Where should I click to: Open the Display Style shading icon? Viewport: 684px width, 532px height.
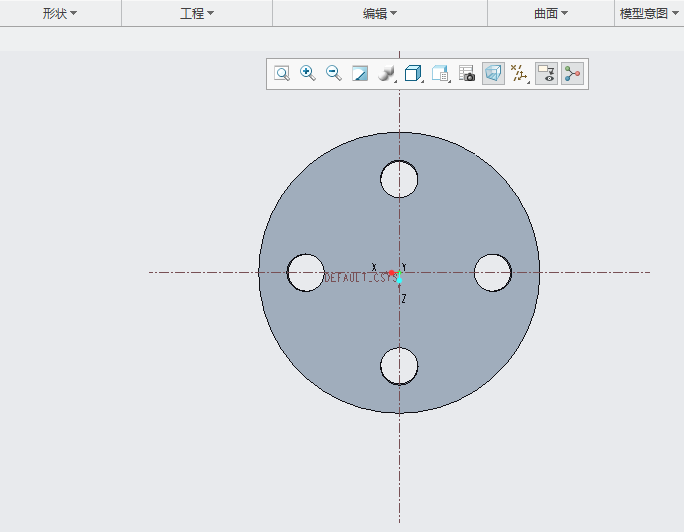386,73
